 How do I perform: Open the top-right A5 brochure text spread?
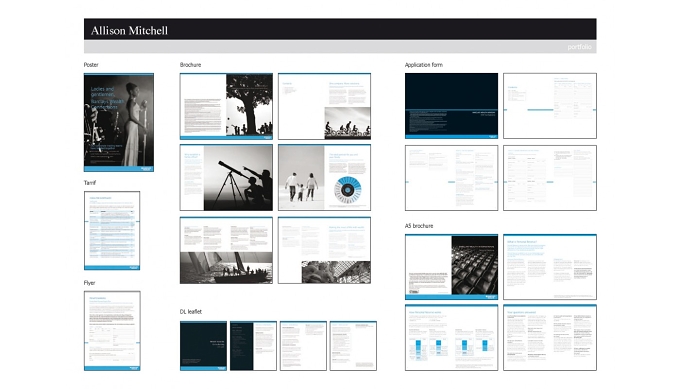550,267
